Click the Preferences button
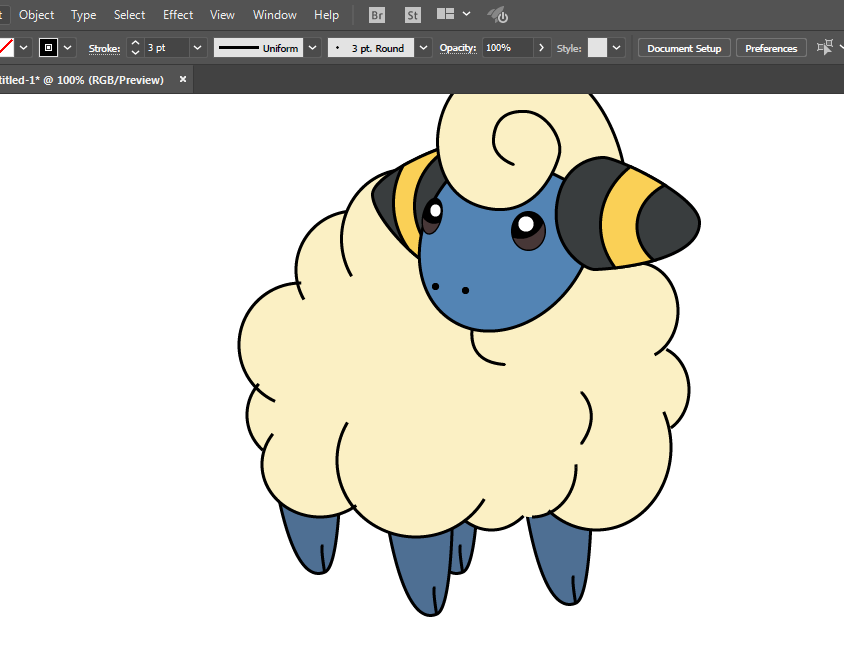This screenshot has height=657, width=844. point(771,48)
